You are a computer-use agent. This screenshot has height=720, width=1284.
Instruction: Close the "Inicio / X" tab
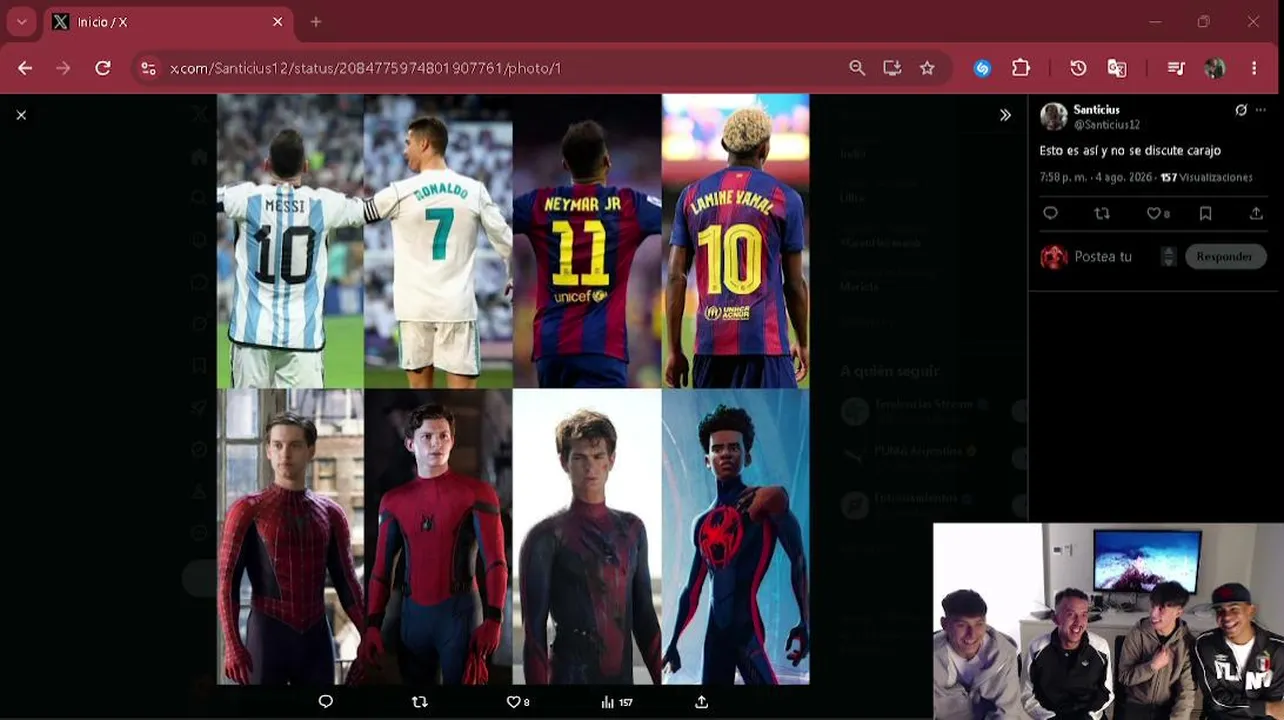pos(278,22)
